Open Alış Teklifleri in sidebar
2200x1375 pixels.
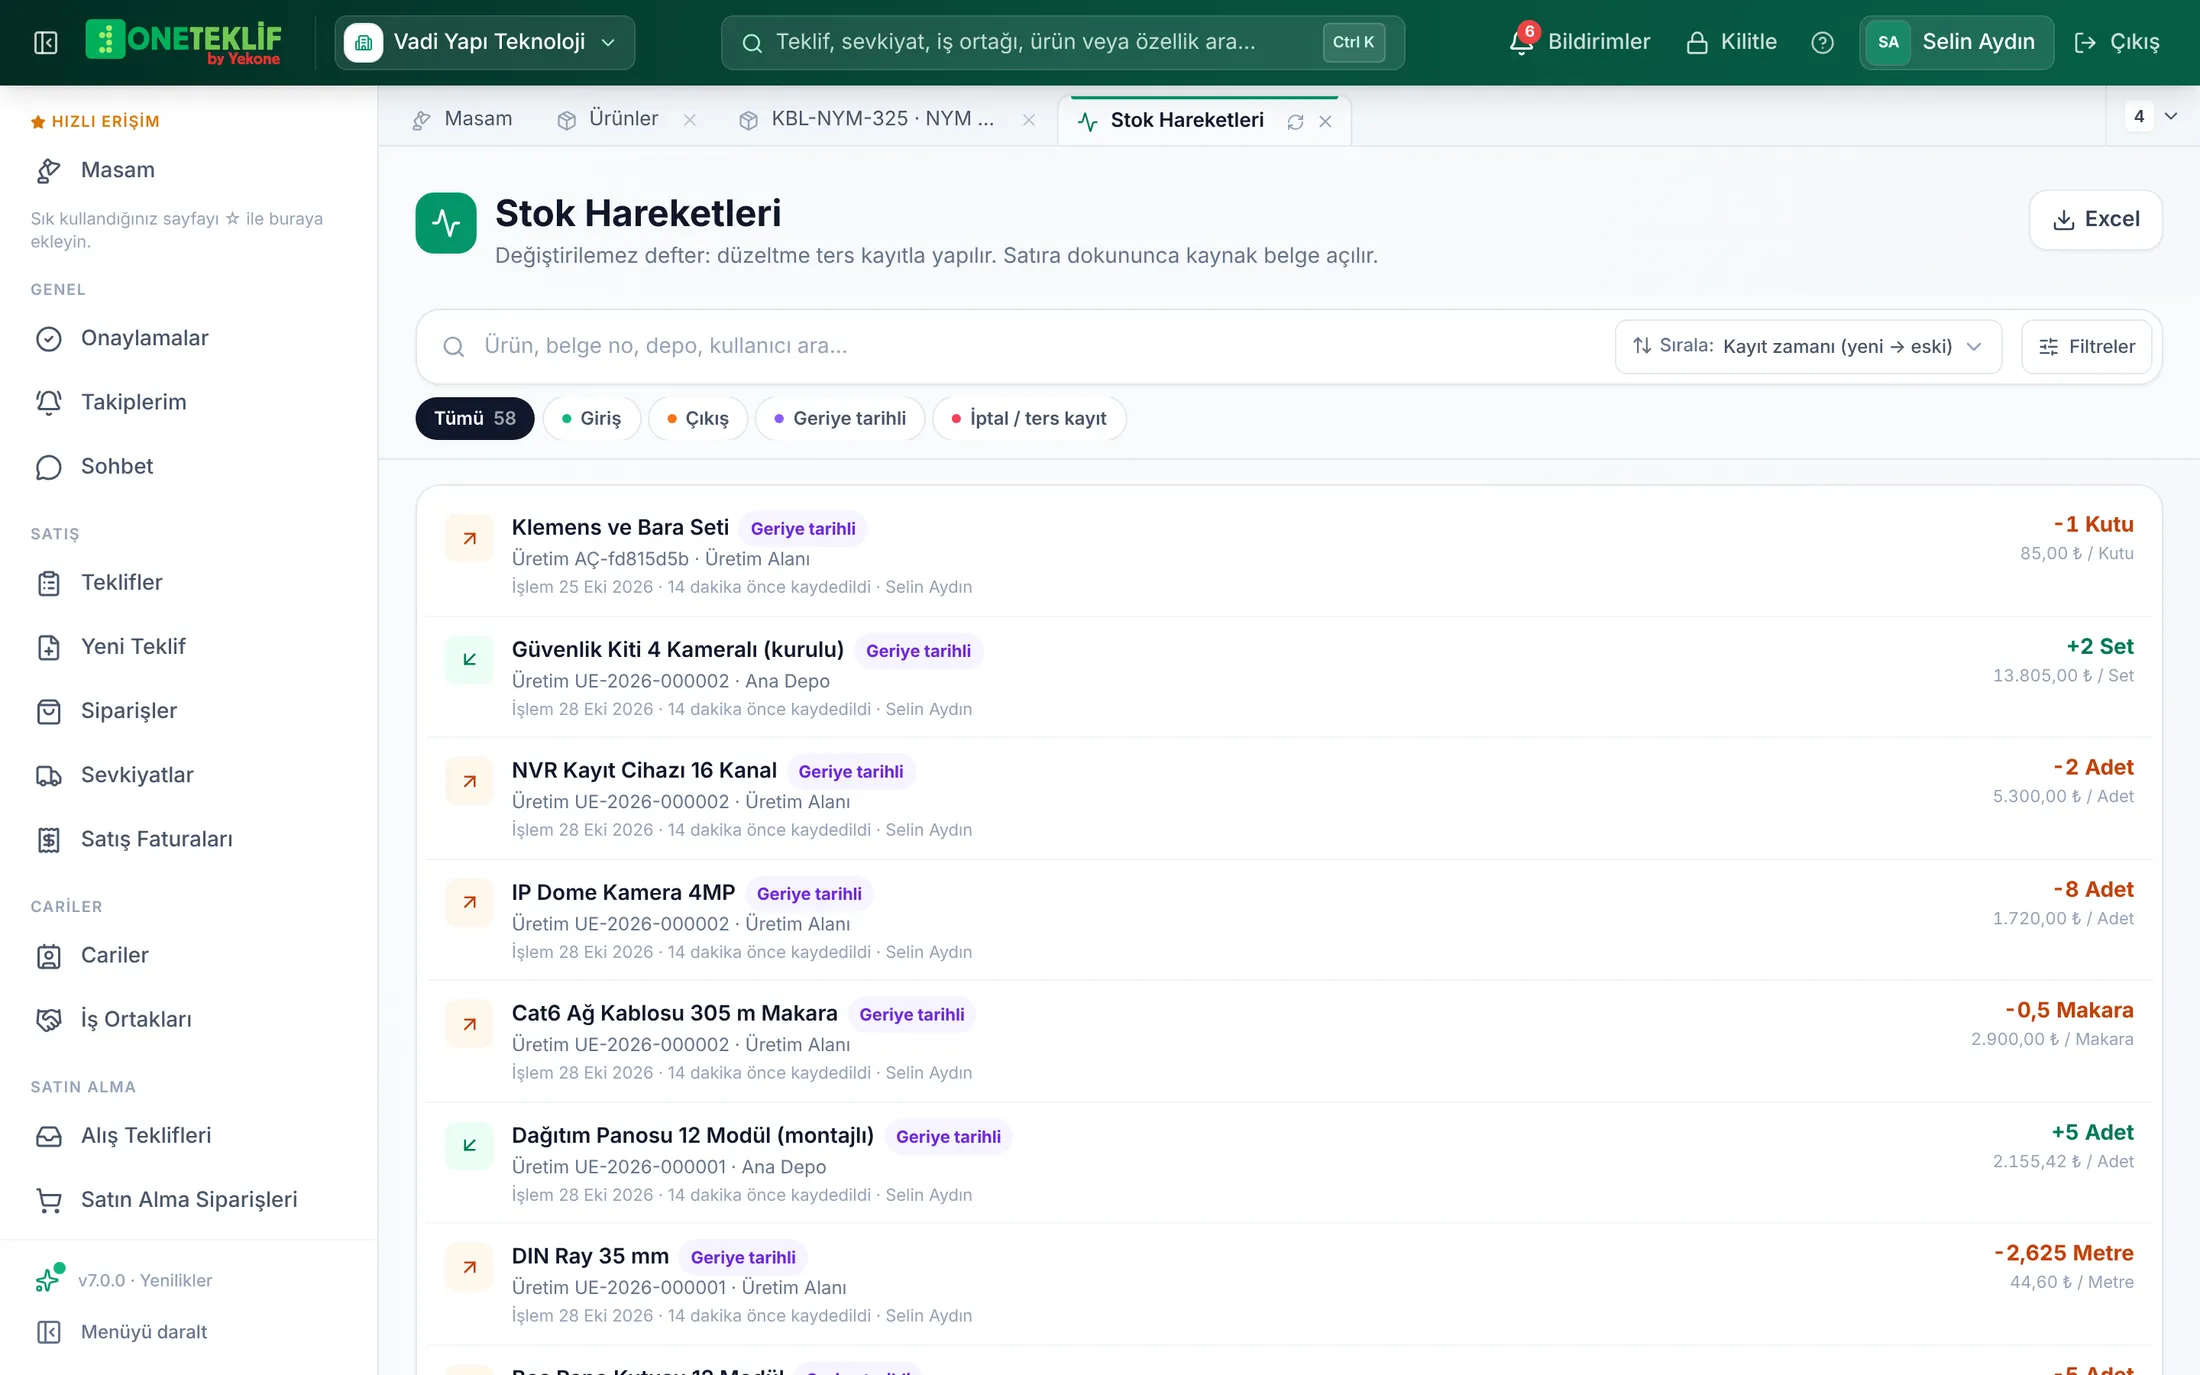189,1135
